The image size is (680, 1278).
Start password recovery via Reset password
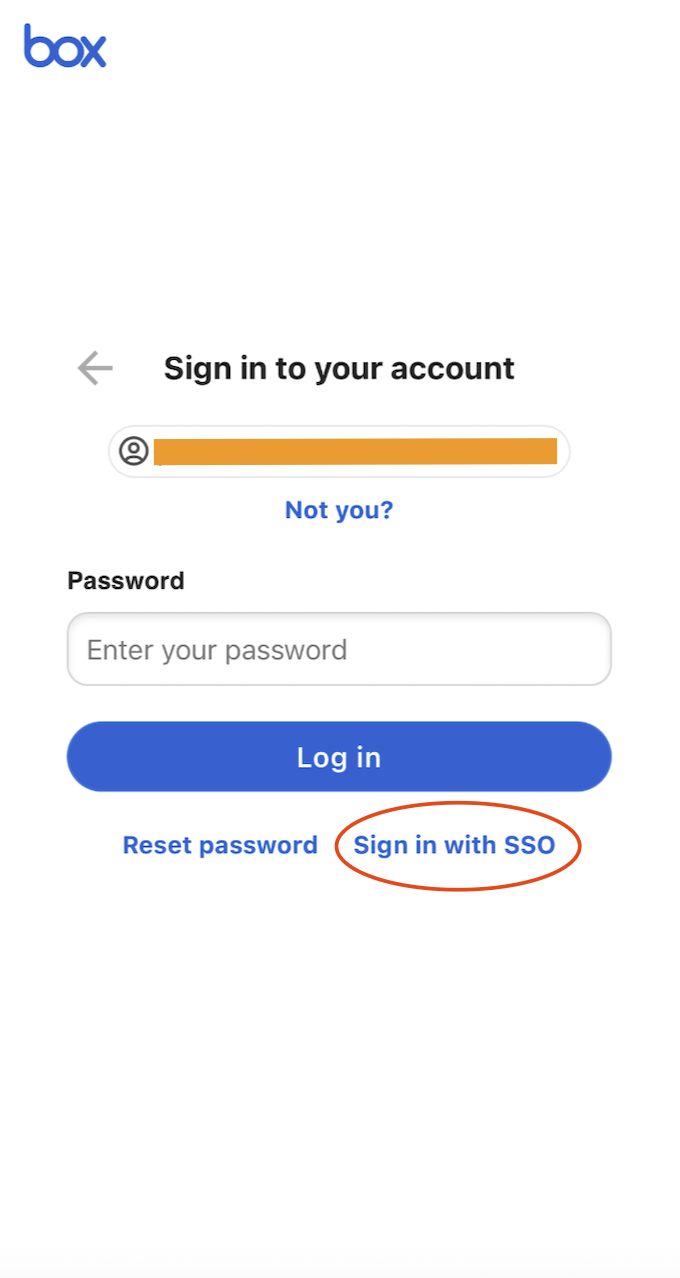coord(220,845)
